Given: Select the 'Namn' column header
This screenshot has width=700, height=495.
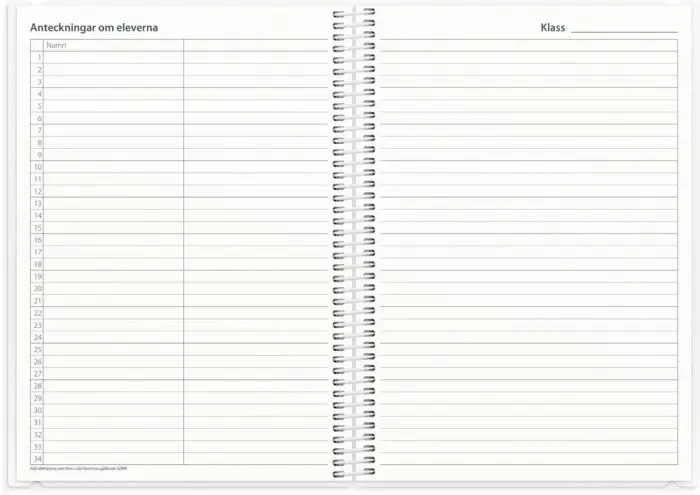Looking at the screenshot, I should (x=56, y=45).
